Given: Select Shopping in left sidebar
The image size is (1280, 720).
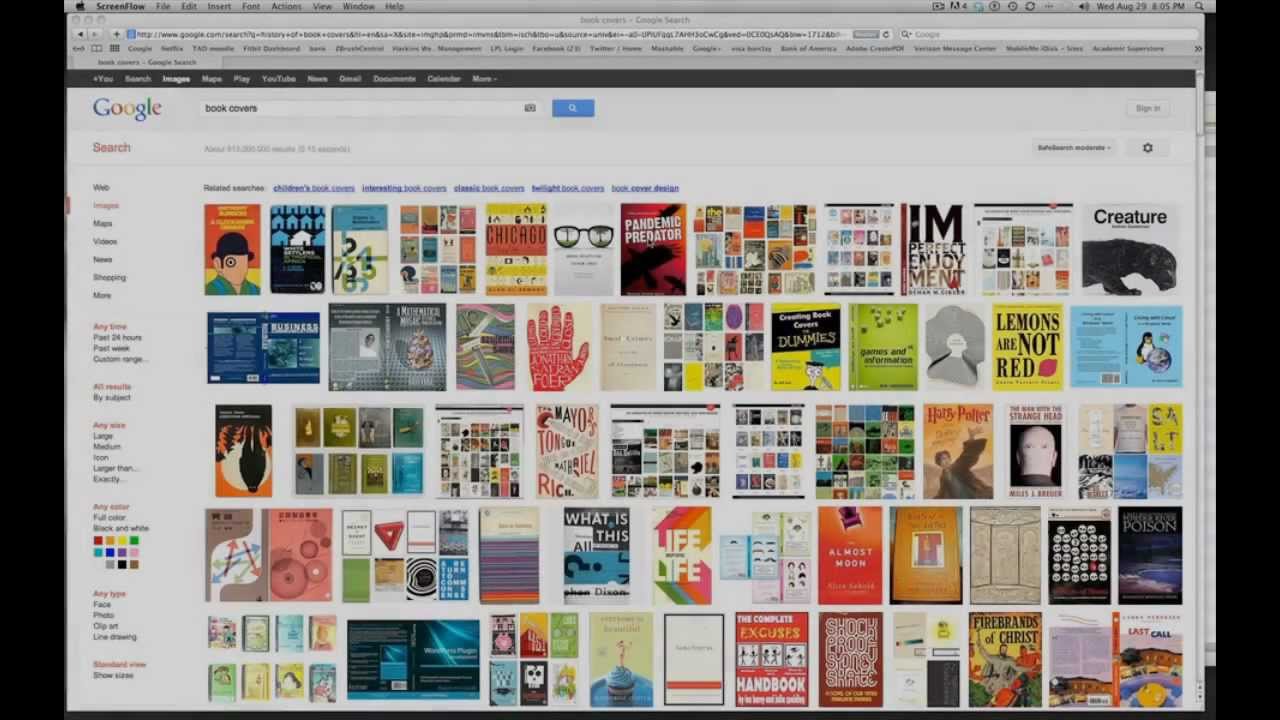Looking at the screenshot, I should 110,278.
